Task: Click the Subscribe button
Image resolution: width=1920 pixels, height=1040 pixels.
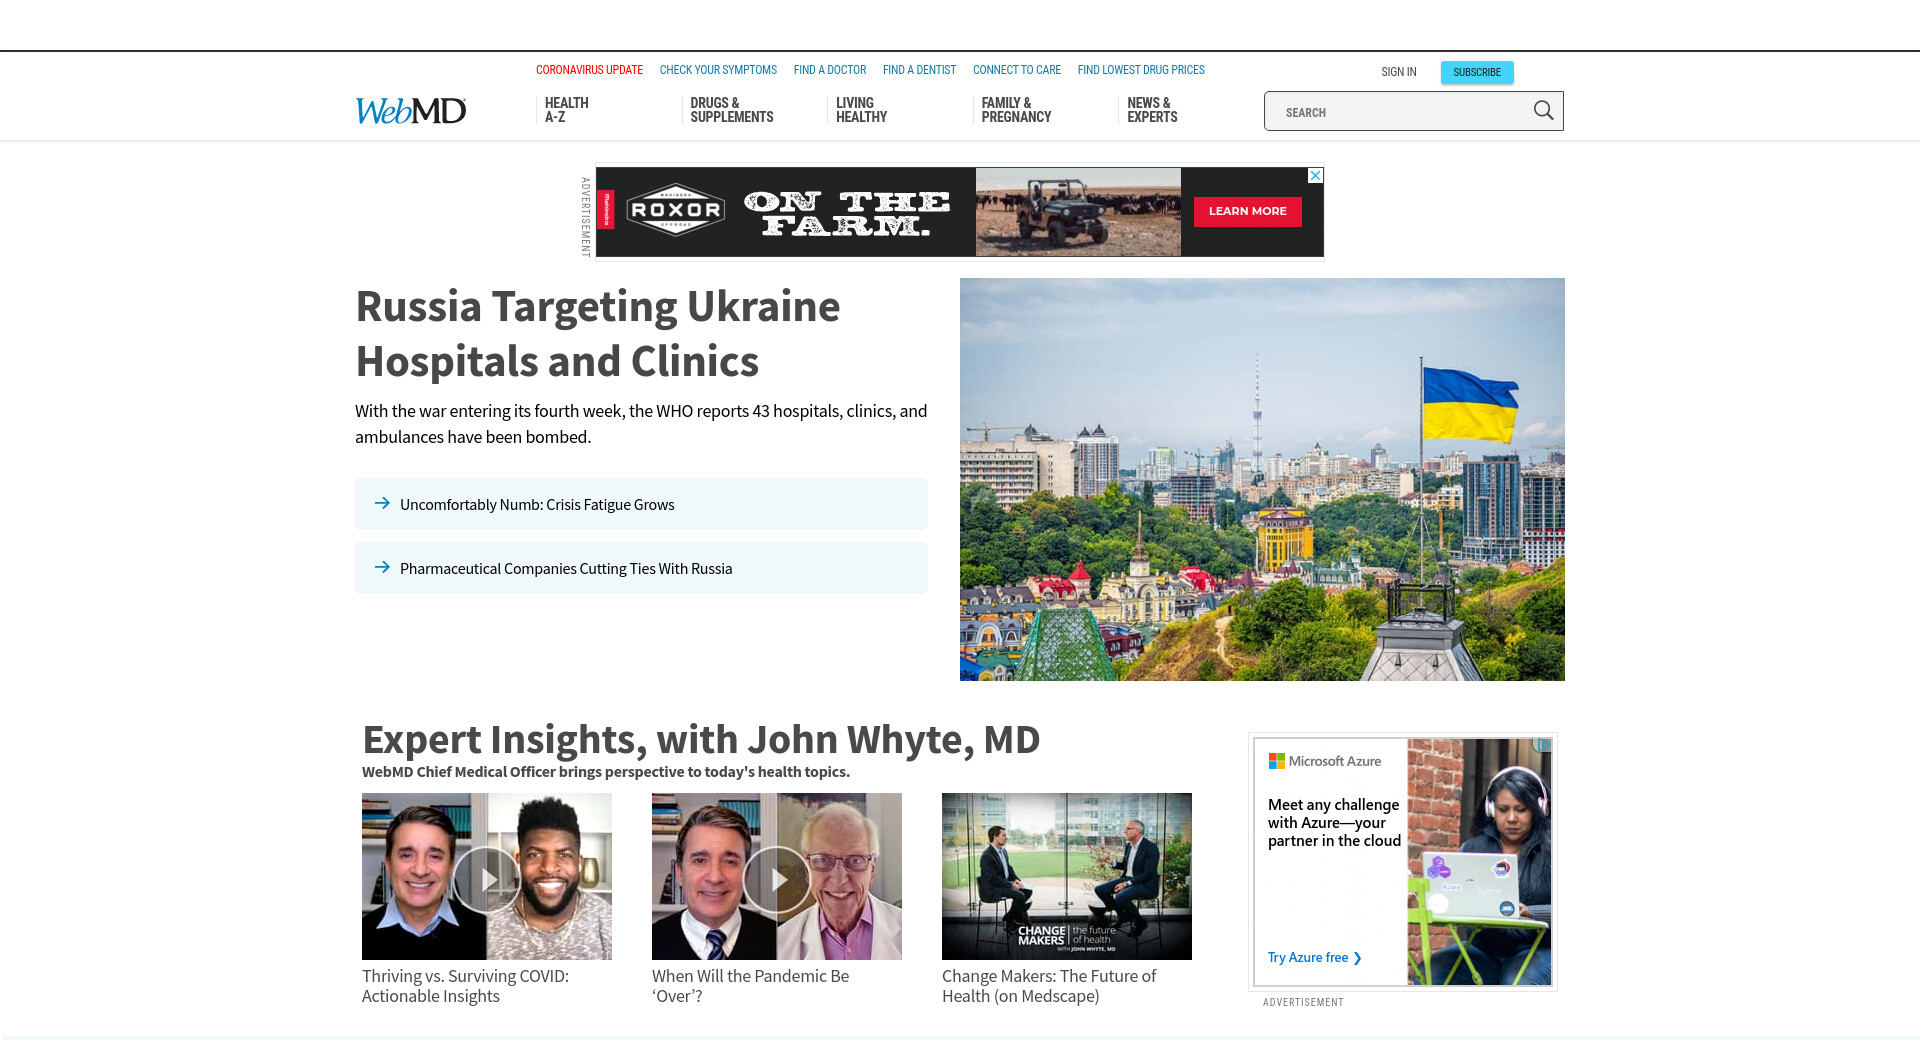Action: [1476, 72]
